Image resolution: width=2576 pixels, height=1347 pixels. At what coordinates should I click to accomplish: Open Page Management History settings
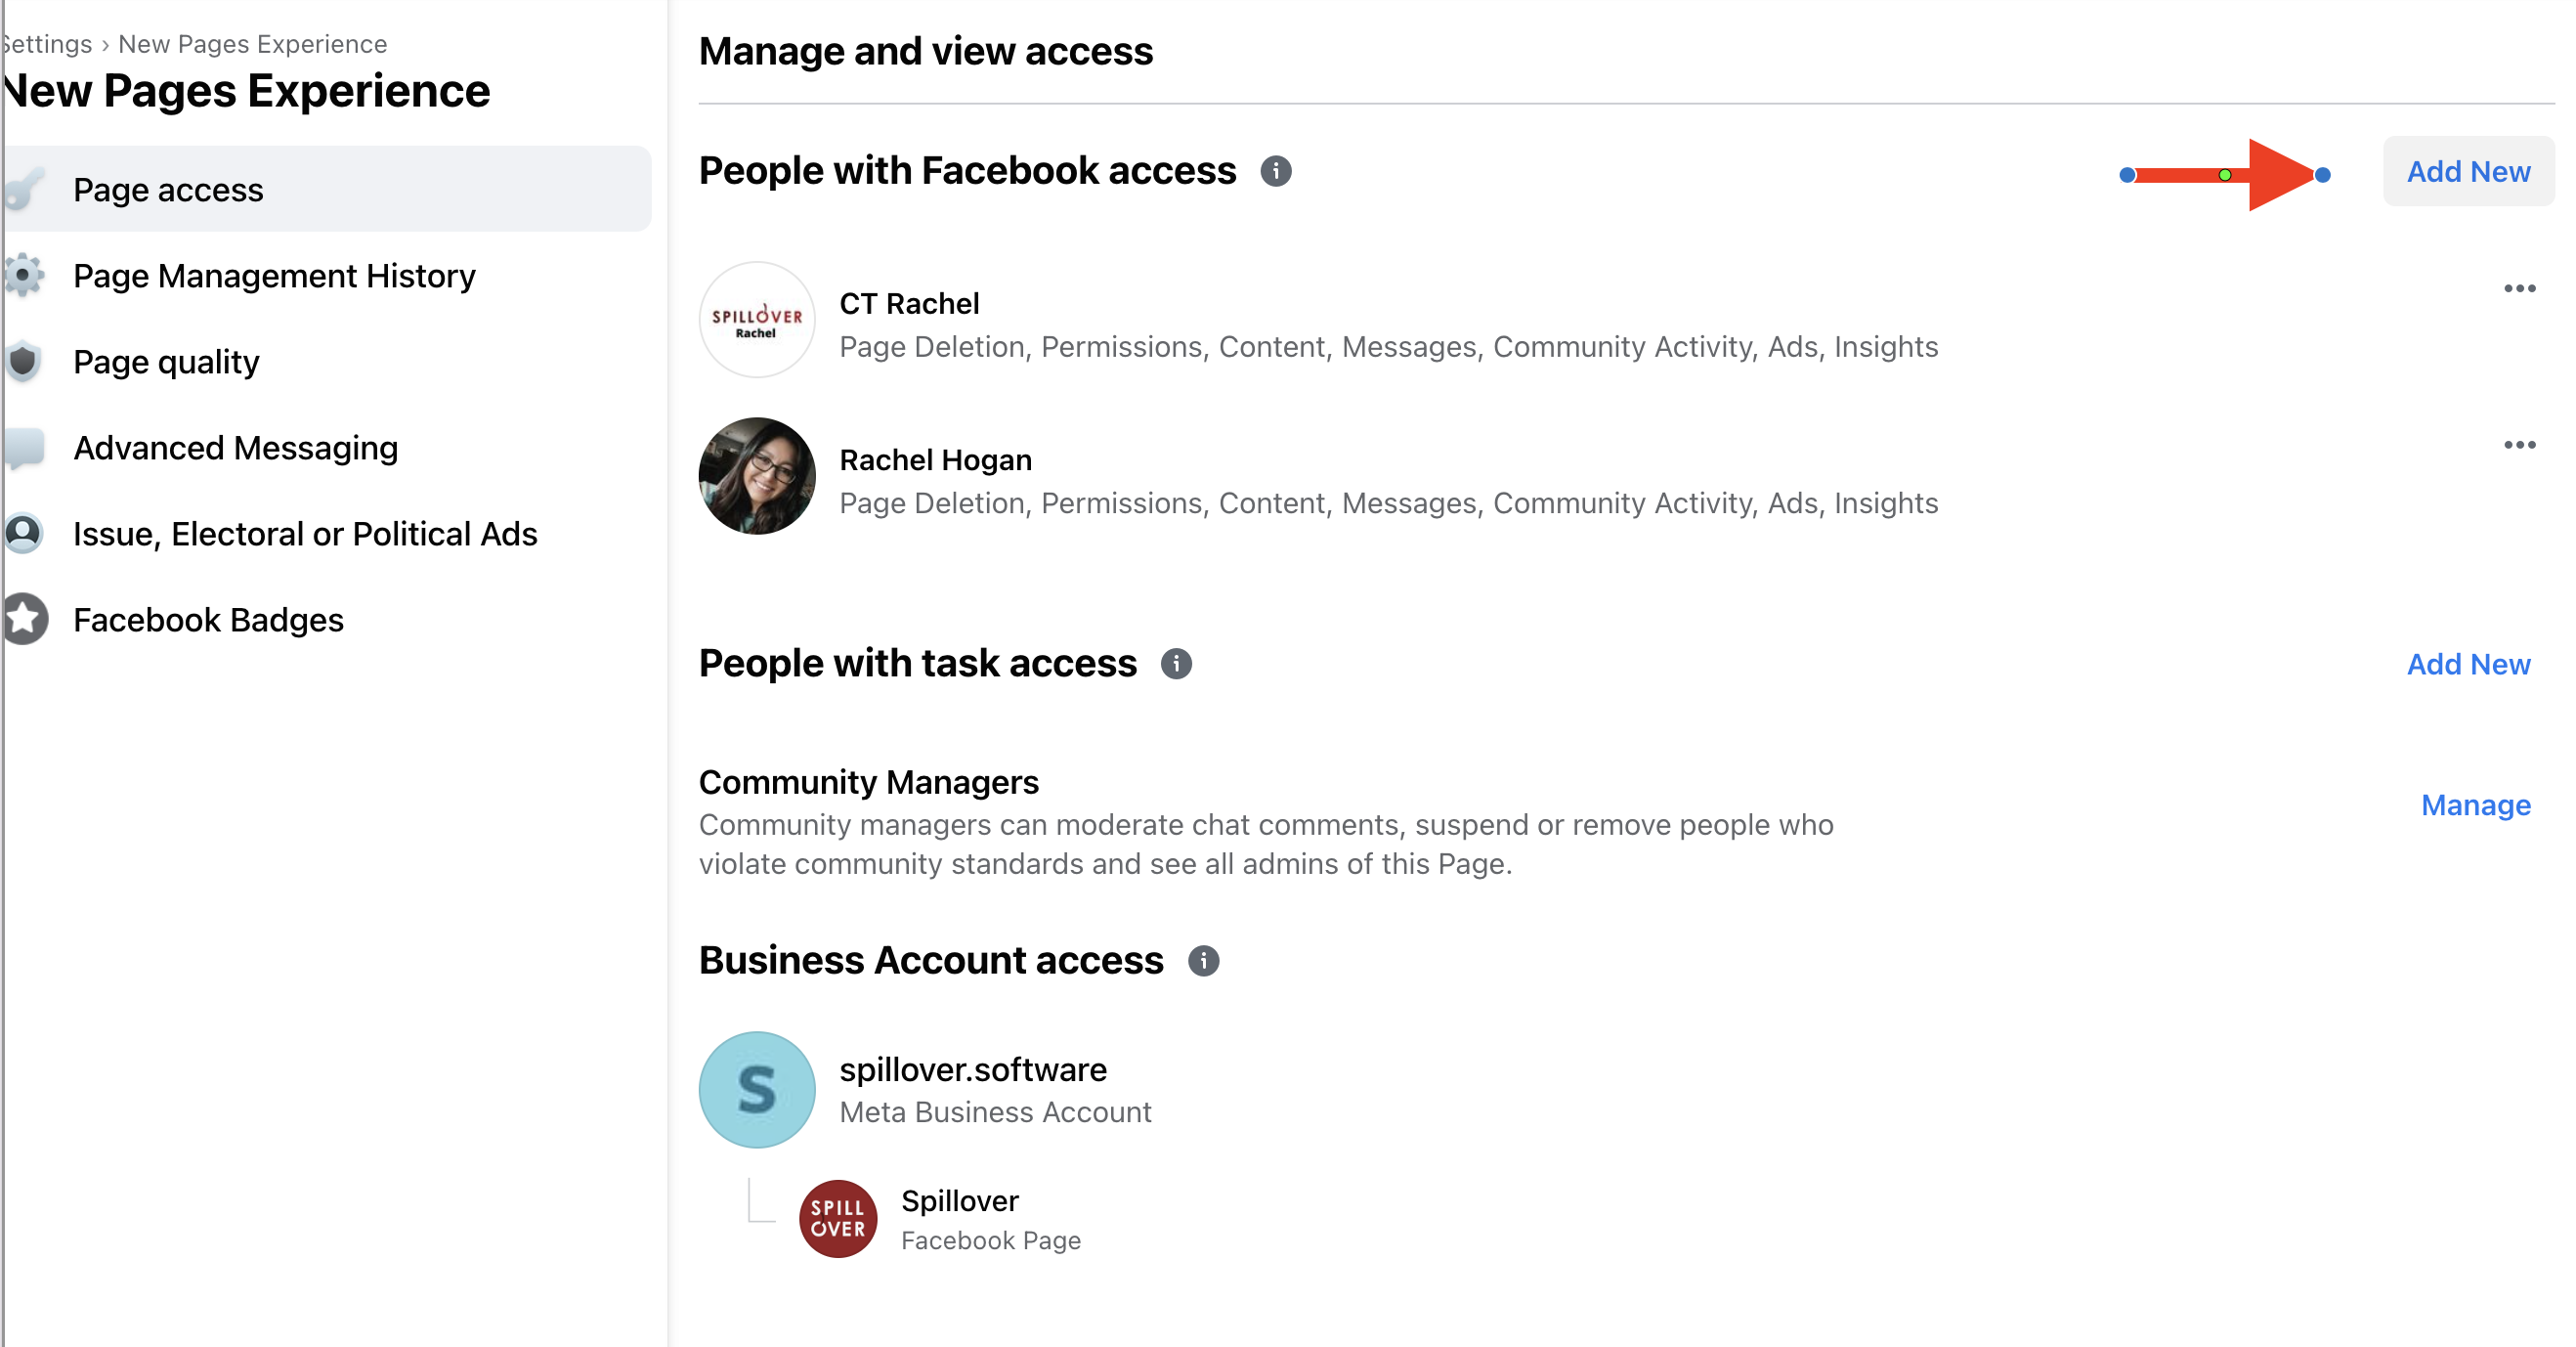point(274,276)
